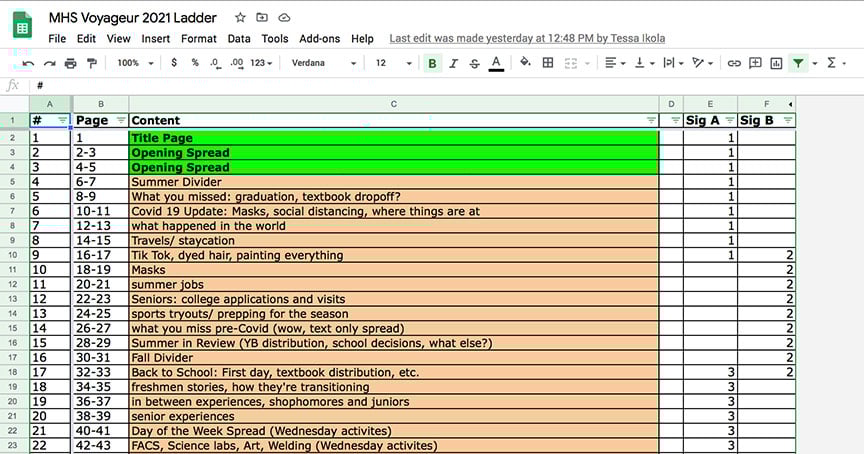
Task: Apply strikethrough formatting
Action: [x=474, y=63]
